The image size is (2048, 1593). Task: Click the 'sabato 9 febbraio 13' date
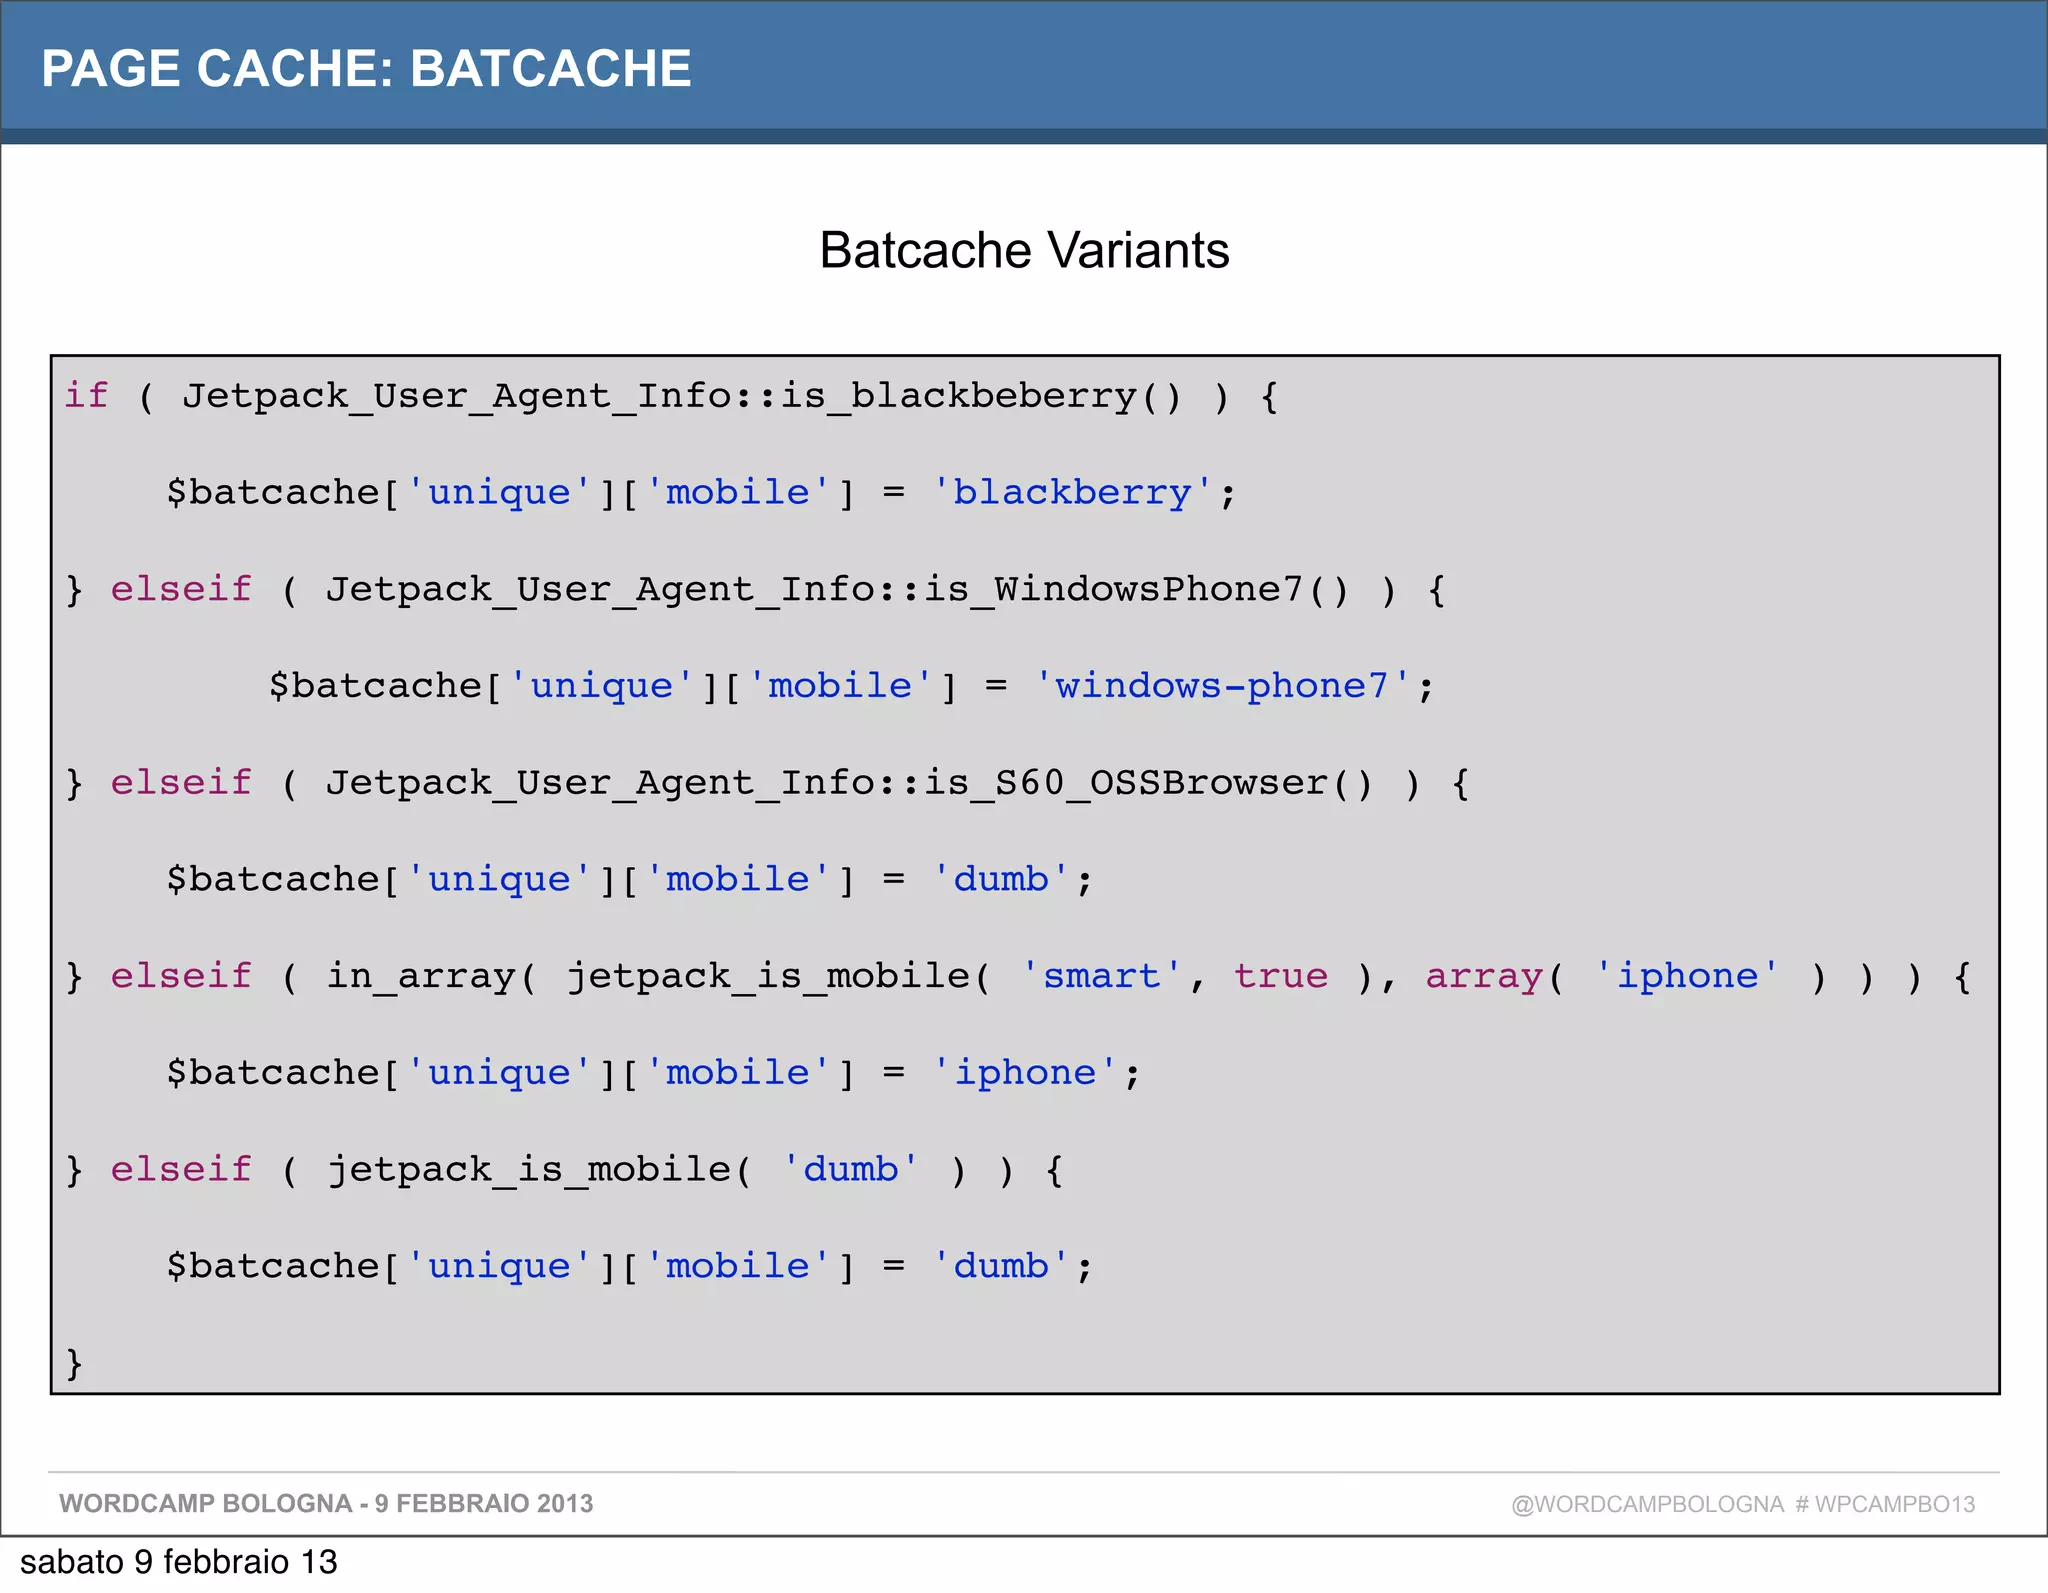coord(179,1561)
